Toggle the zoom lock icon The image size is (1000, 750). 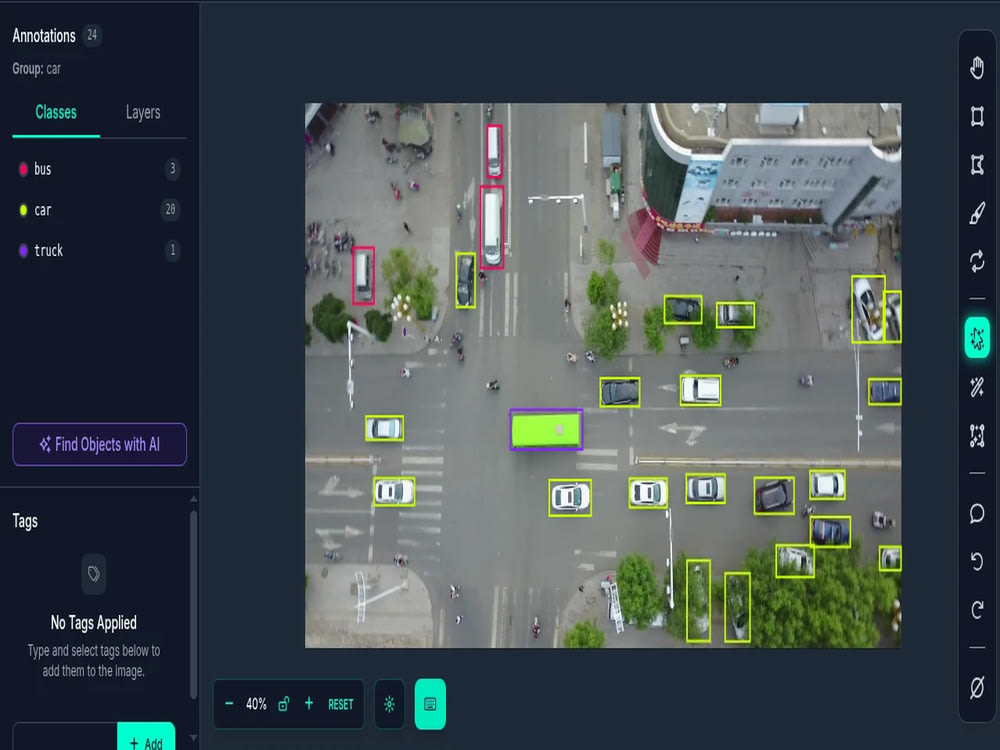pos(284,704)
